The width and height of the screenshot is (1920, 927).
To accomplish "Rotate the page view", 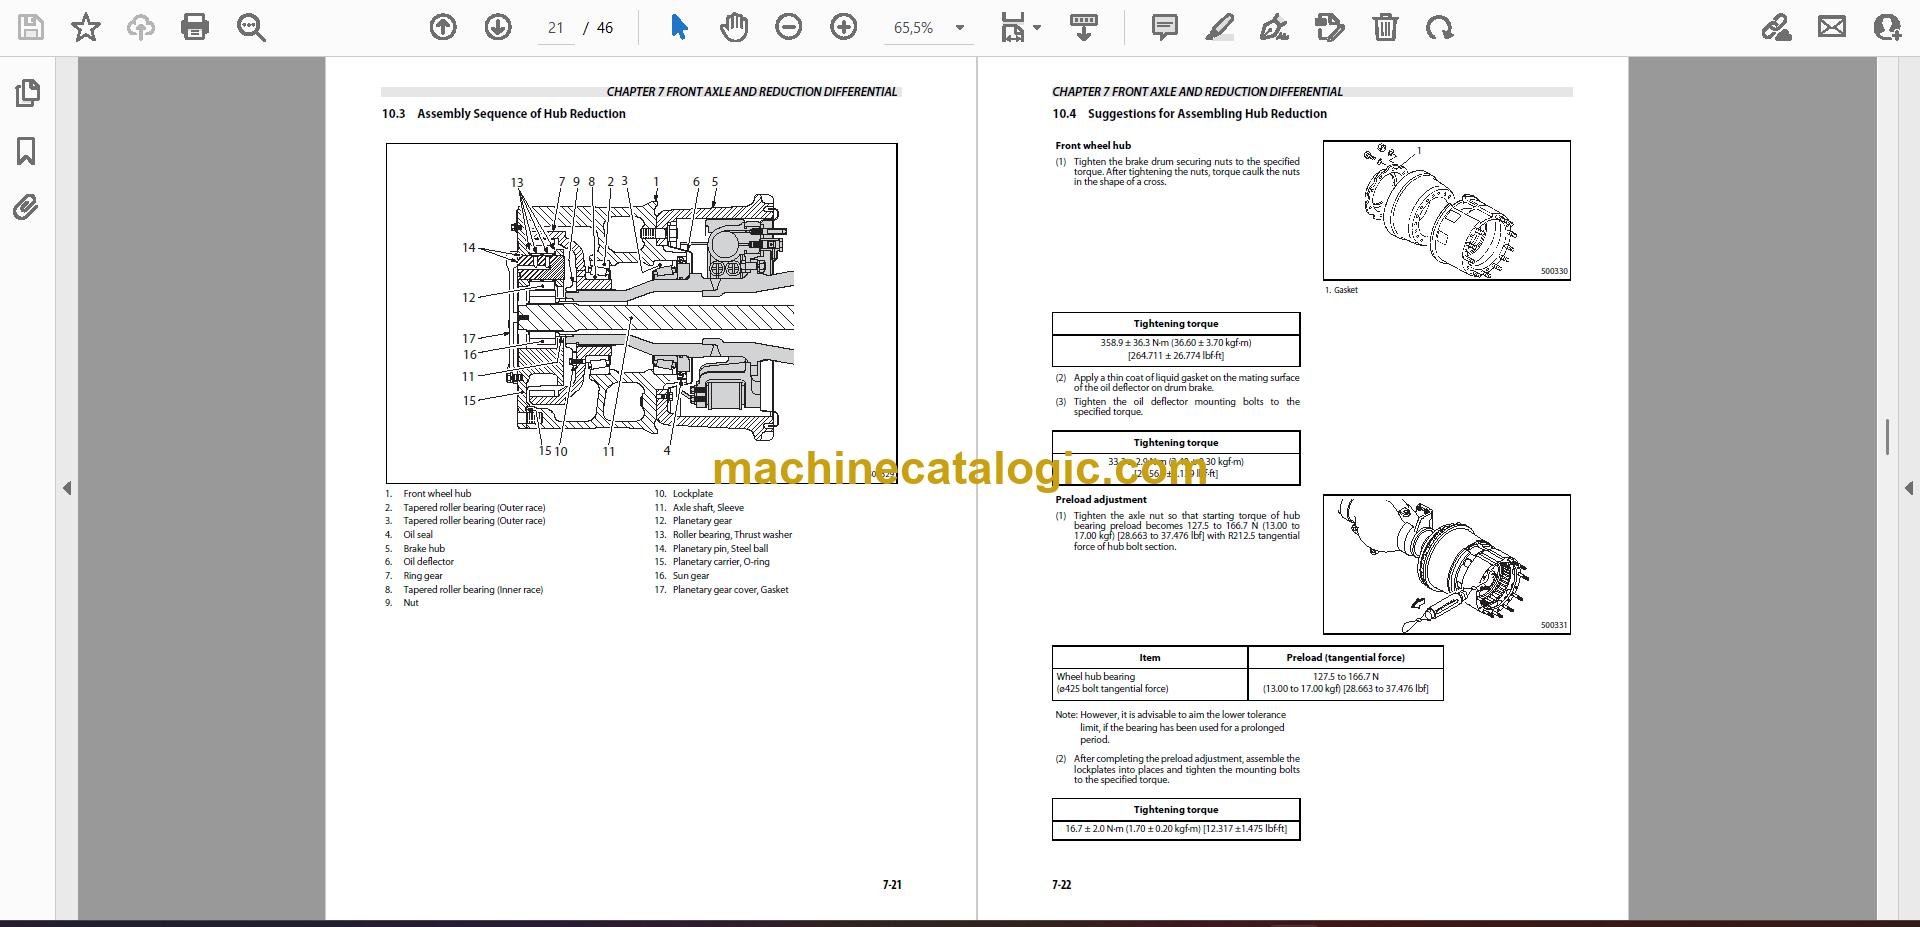I will 1440,27.
